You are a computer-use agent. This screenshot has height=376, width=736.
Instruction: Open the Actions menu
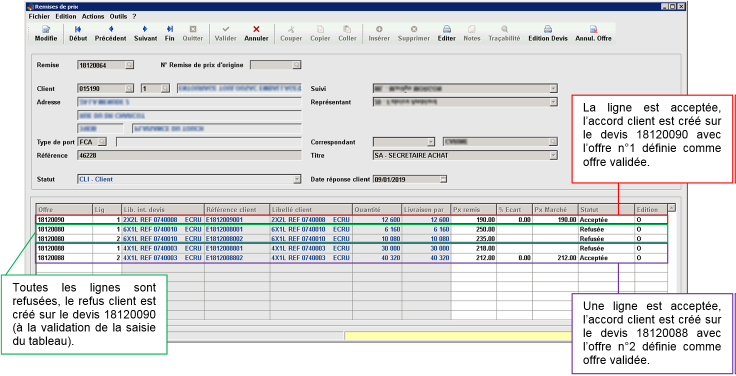tap(93, 16)
